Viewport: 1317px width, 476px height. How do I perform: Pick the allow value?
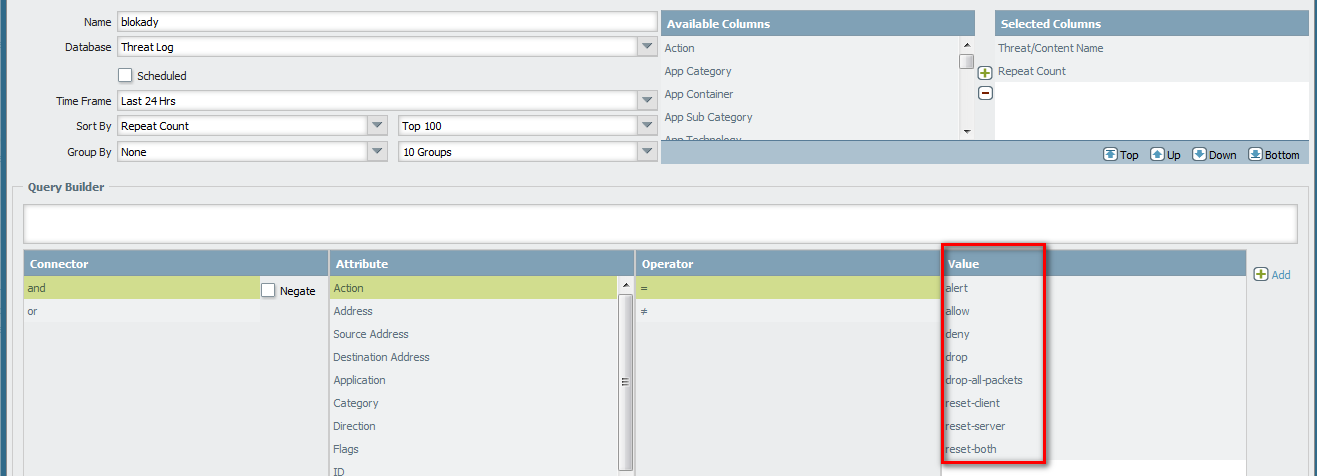click(1094, 311)
